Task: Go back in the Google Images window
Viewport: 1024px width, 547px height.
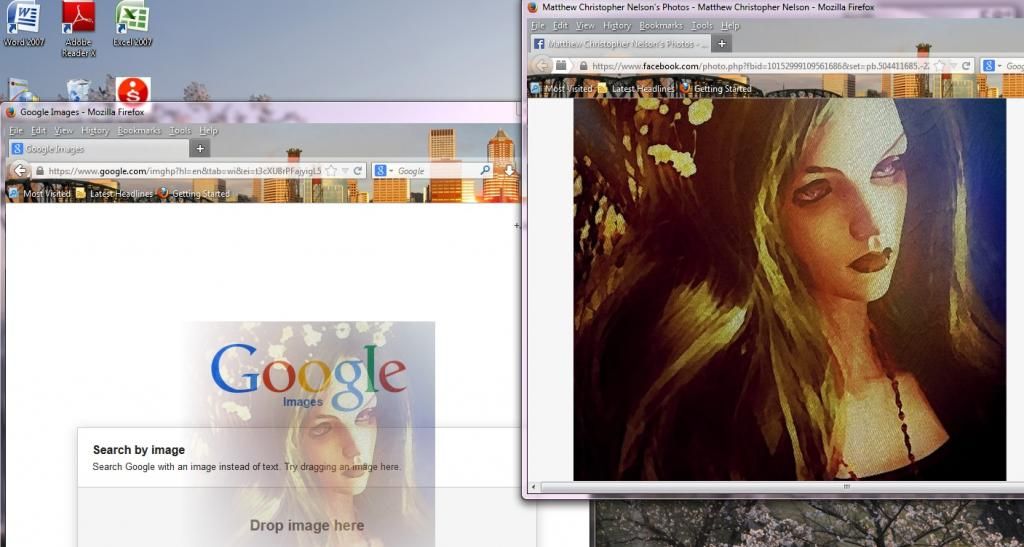Action: [x=20, y=170]
